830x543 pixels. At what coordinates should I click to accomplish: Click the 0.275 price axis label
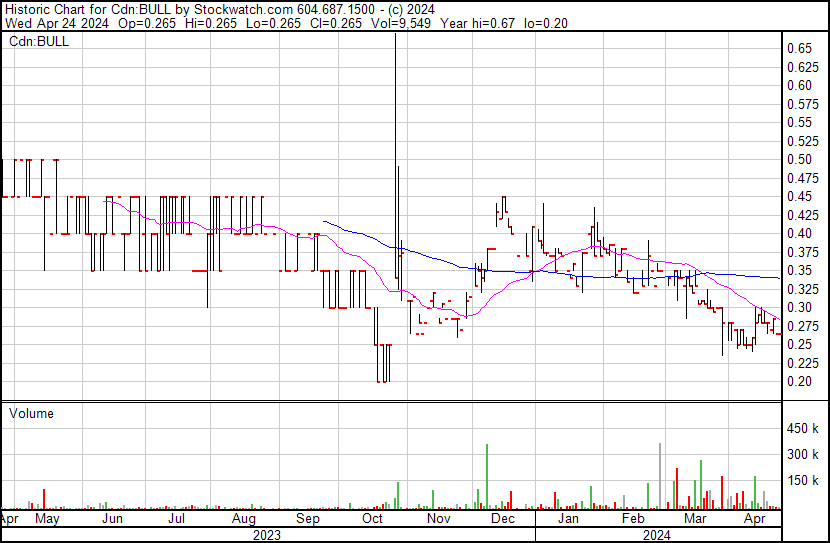(x=803, y=327)
